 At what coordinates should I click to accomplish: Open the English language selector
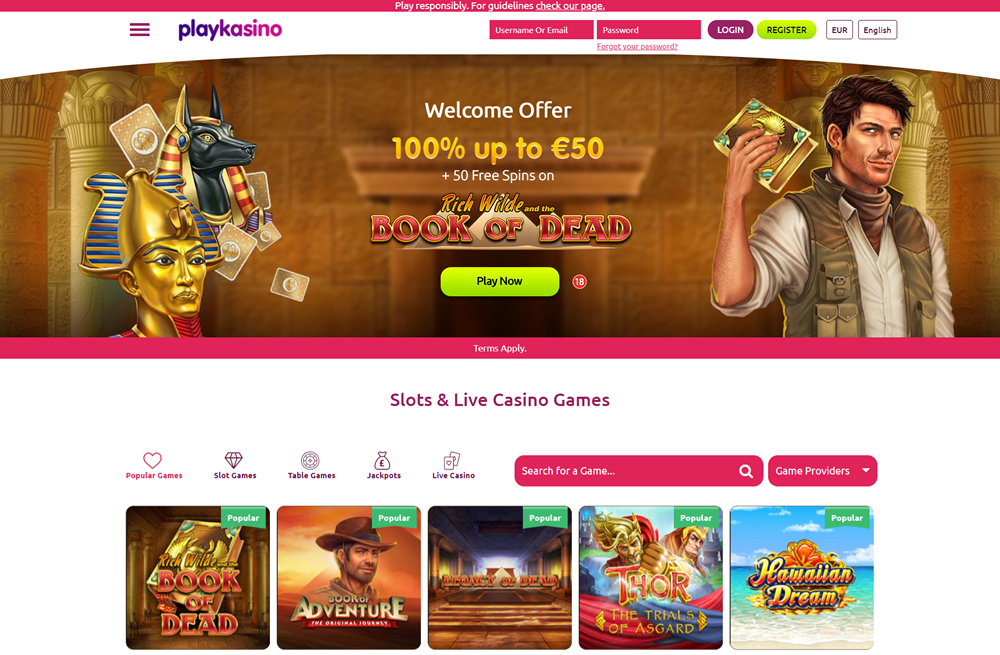point(877,30)
